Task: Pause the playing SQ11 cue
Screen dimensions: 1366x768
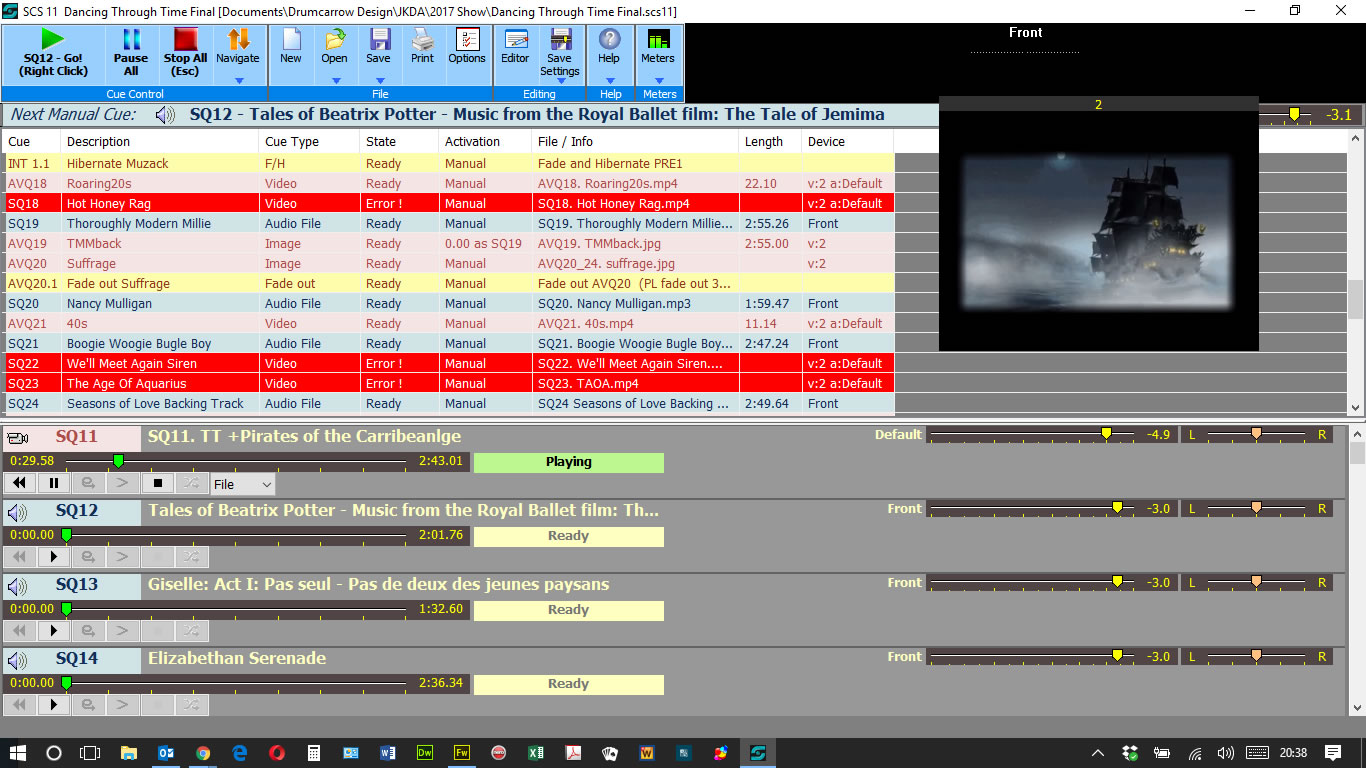Action: click(54, 484)
